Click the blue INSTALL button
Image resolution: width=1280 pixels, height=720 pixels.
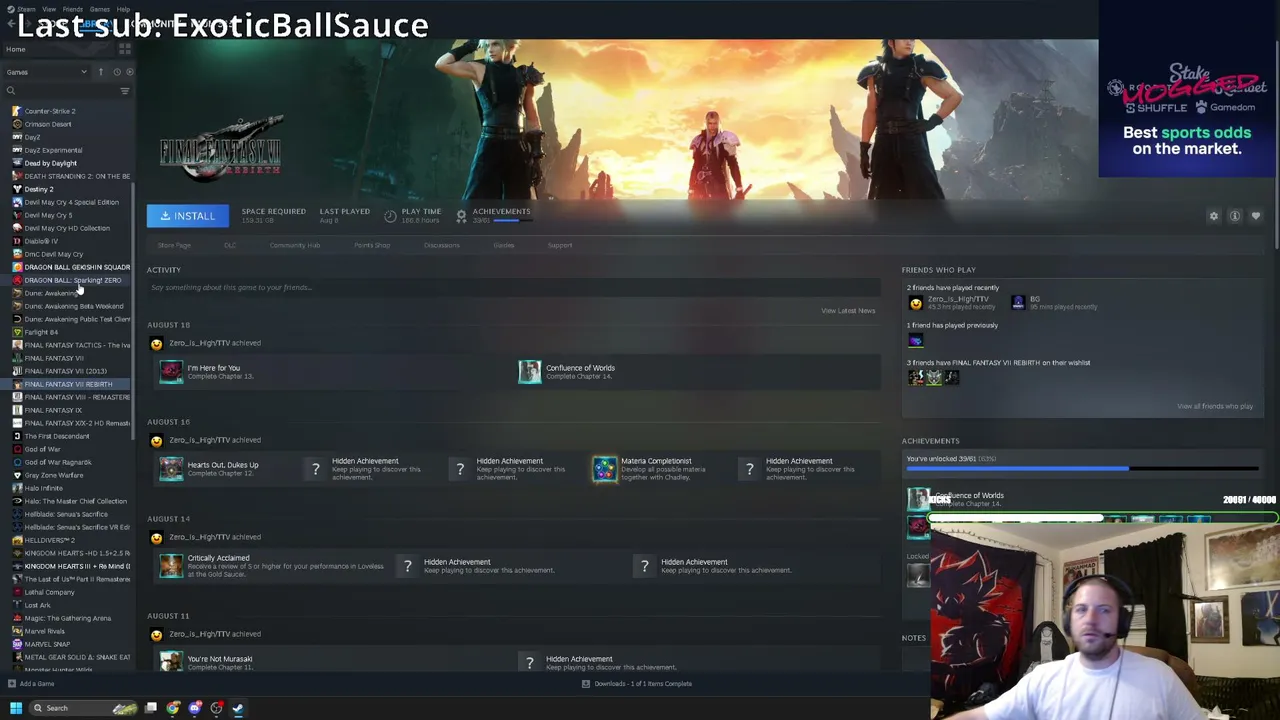click(188, 216)
